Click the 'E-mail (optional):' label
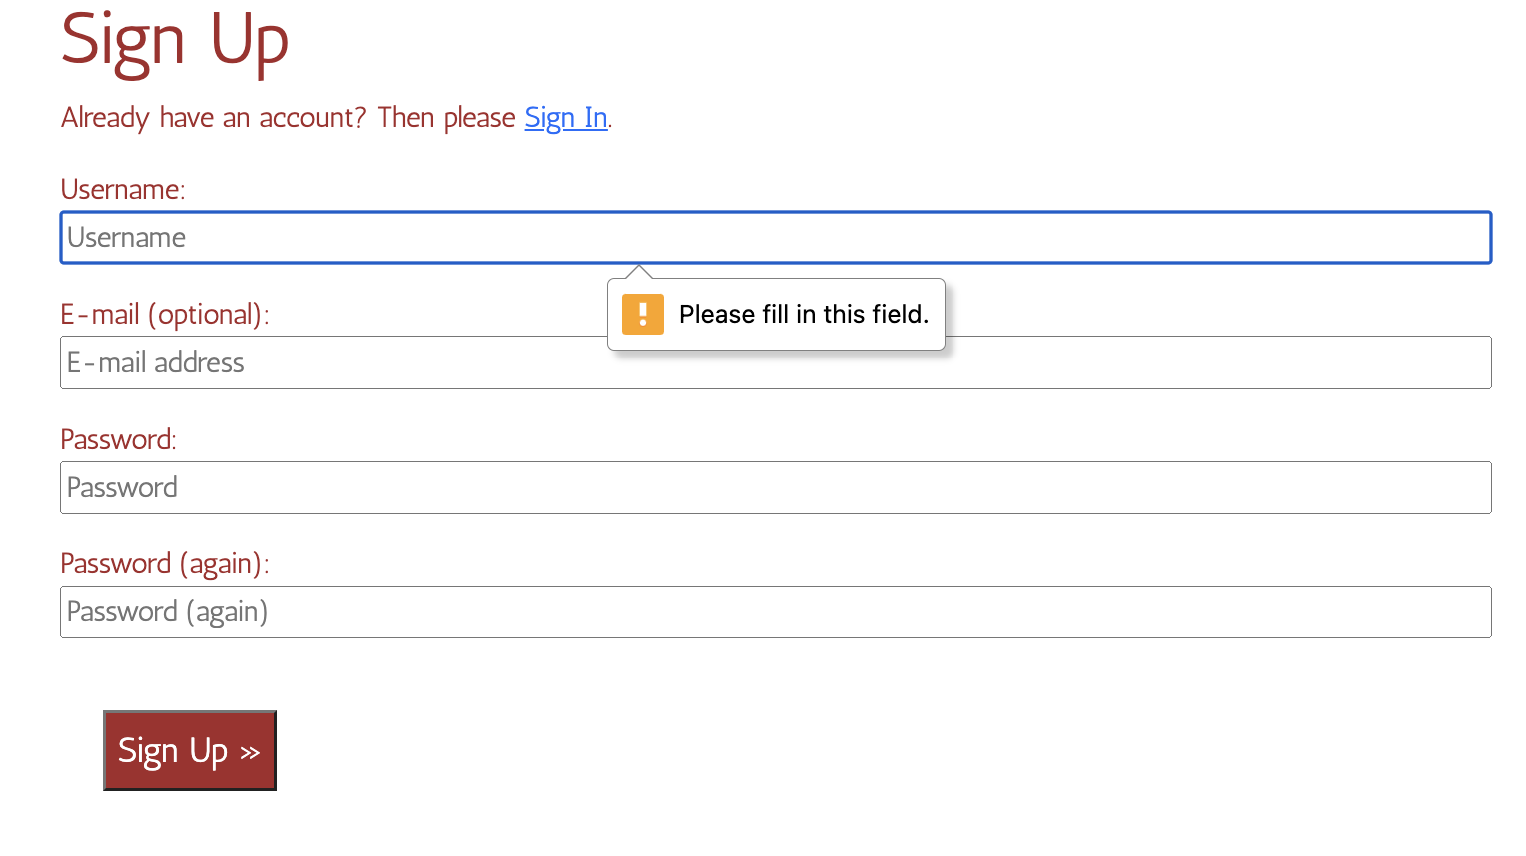The width and height of the screenshot is (1526, 856). click(x=164, y=315)
